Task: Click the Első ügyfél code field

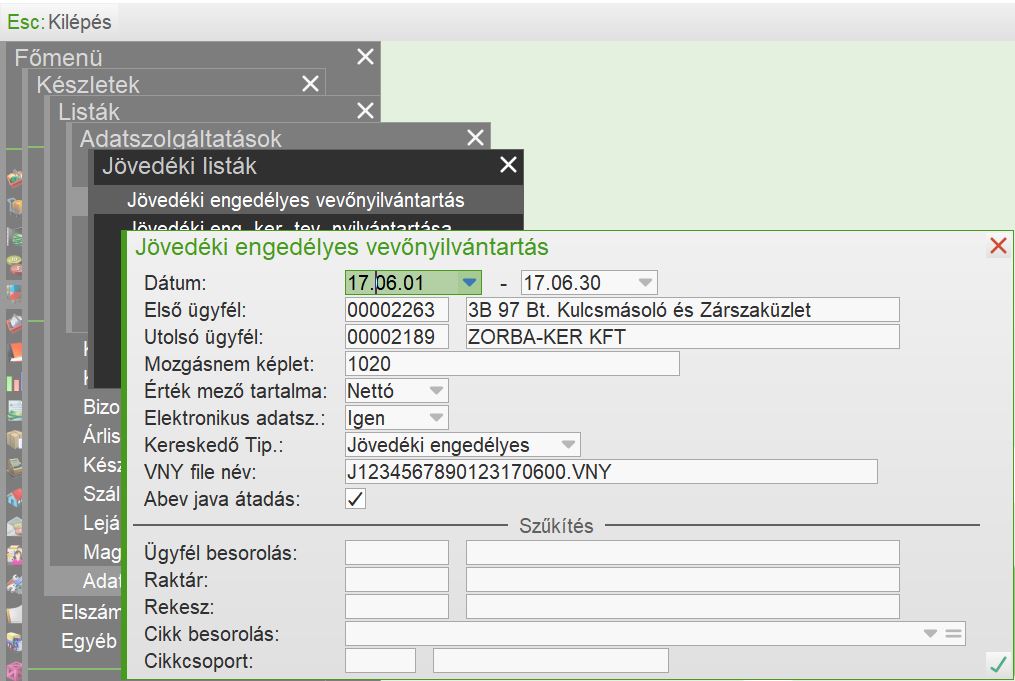Action: pos(396,310)
